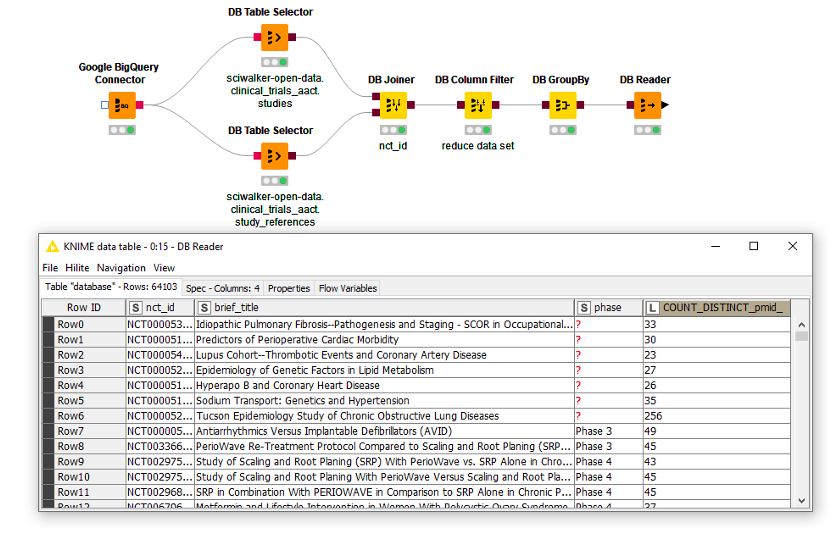The width and height of the screenshot is (833, 538).
Task: Select the DB Column Filter node icon
Action: point(478,105)
